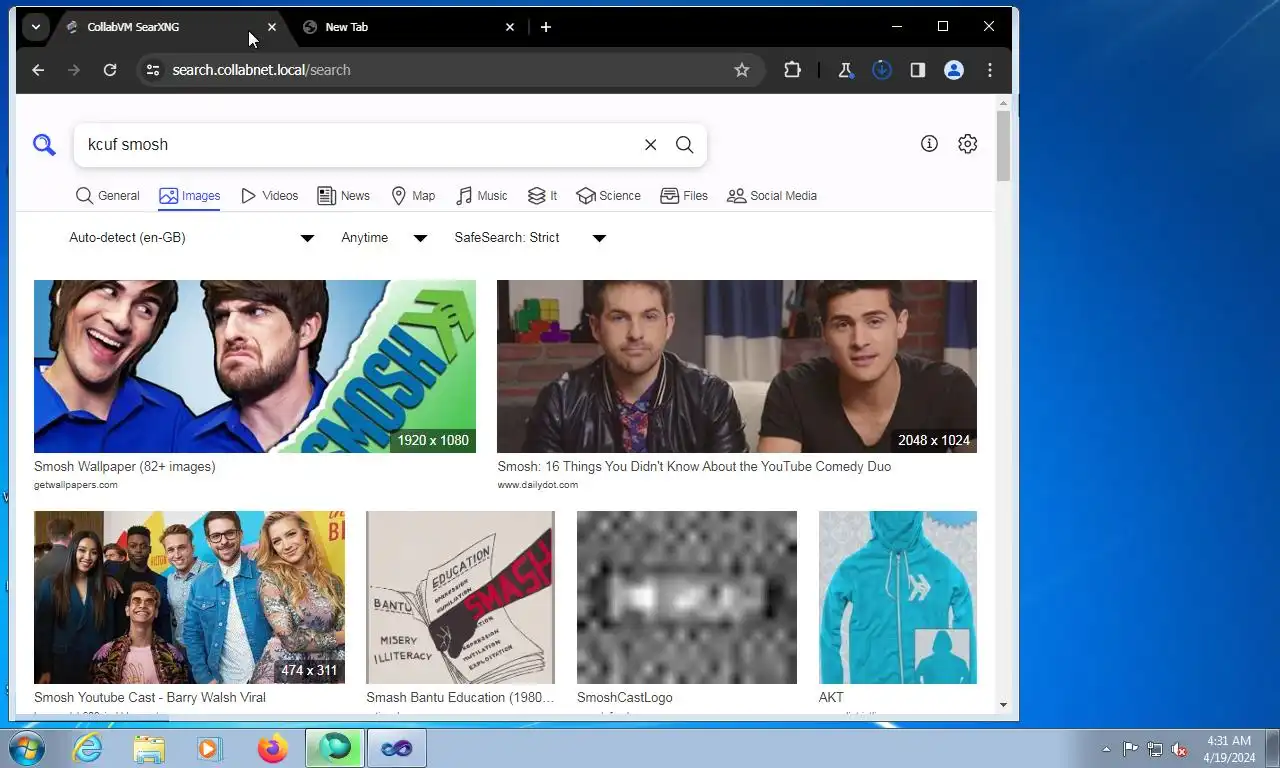Image resolution: width=1280 pixels, height=768 pixels.
Task: Launch Firefox from taskbar
Action: pyautogui.click(x=272, y=748)
